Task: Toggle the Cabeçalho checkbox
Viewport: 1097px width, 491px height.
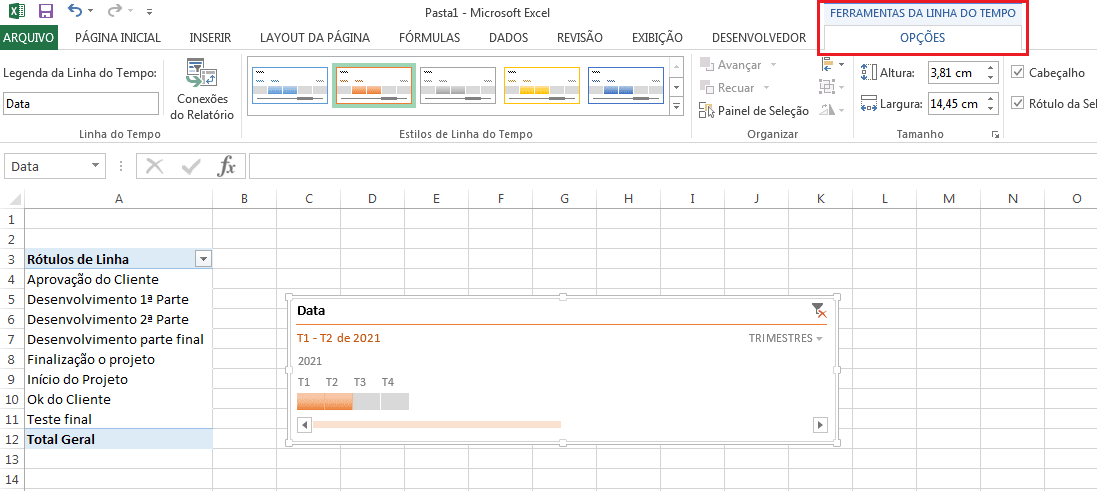Action: (1018, 72)
